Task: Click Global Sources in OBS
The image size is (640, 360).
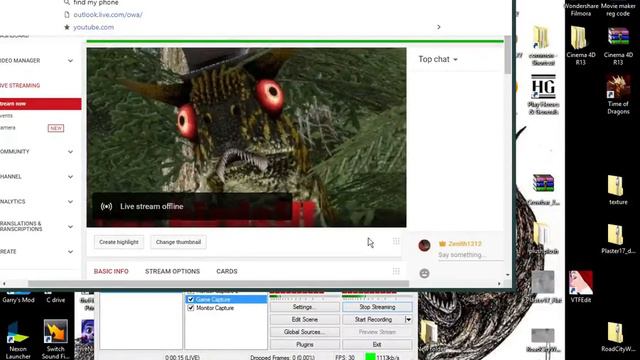Action: point(304,332)
